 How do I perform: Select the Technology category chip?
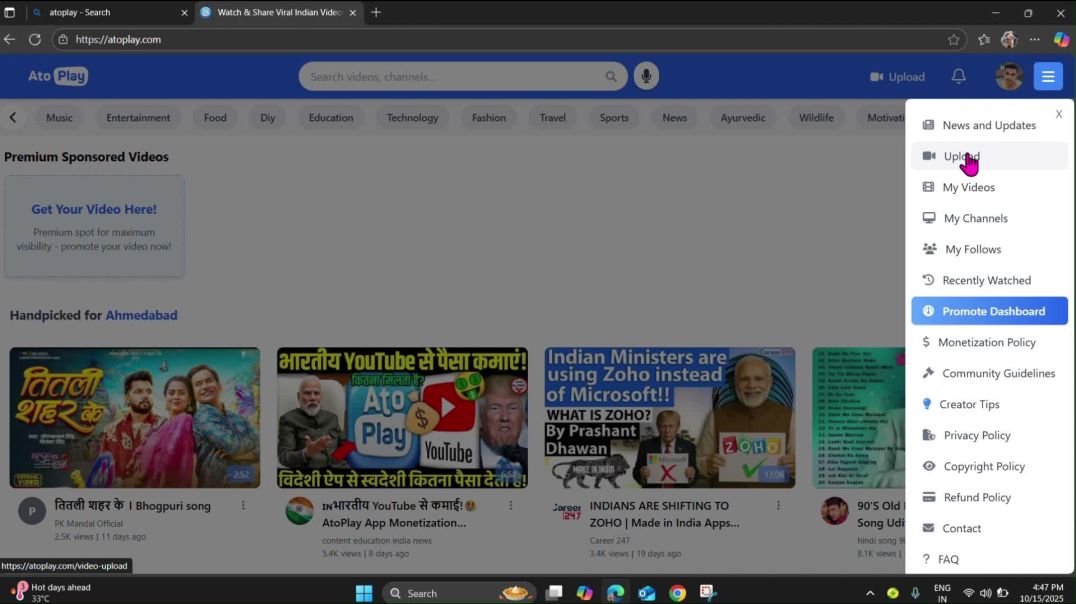coord(412,117)
